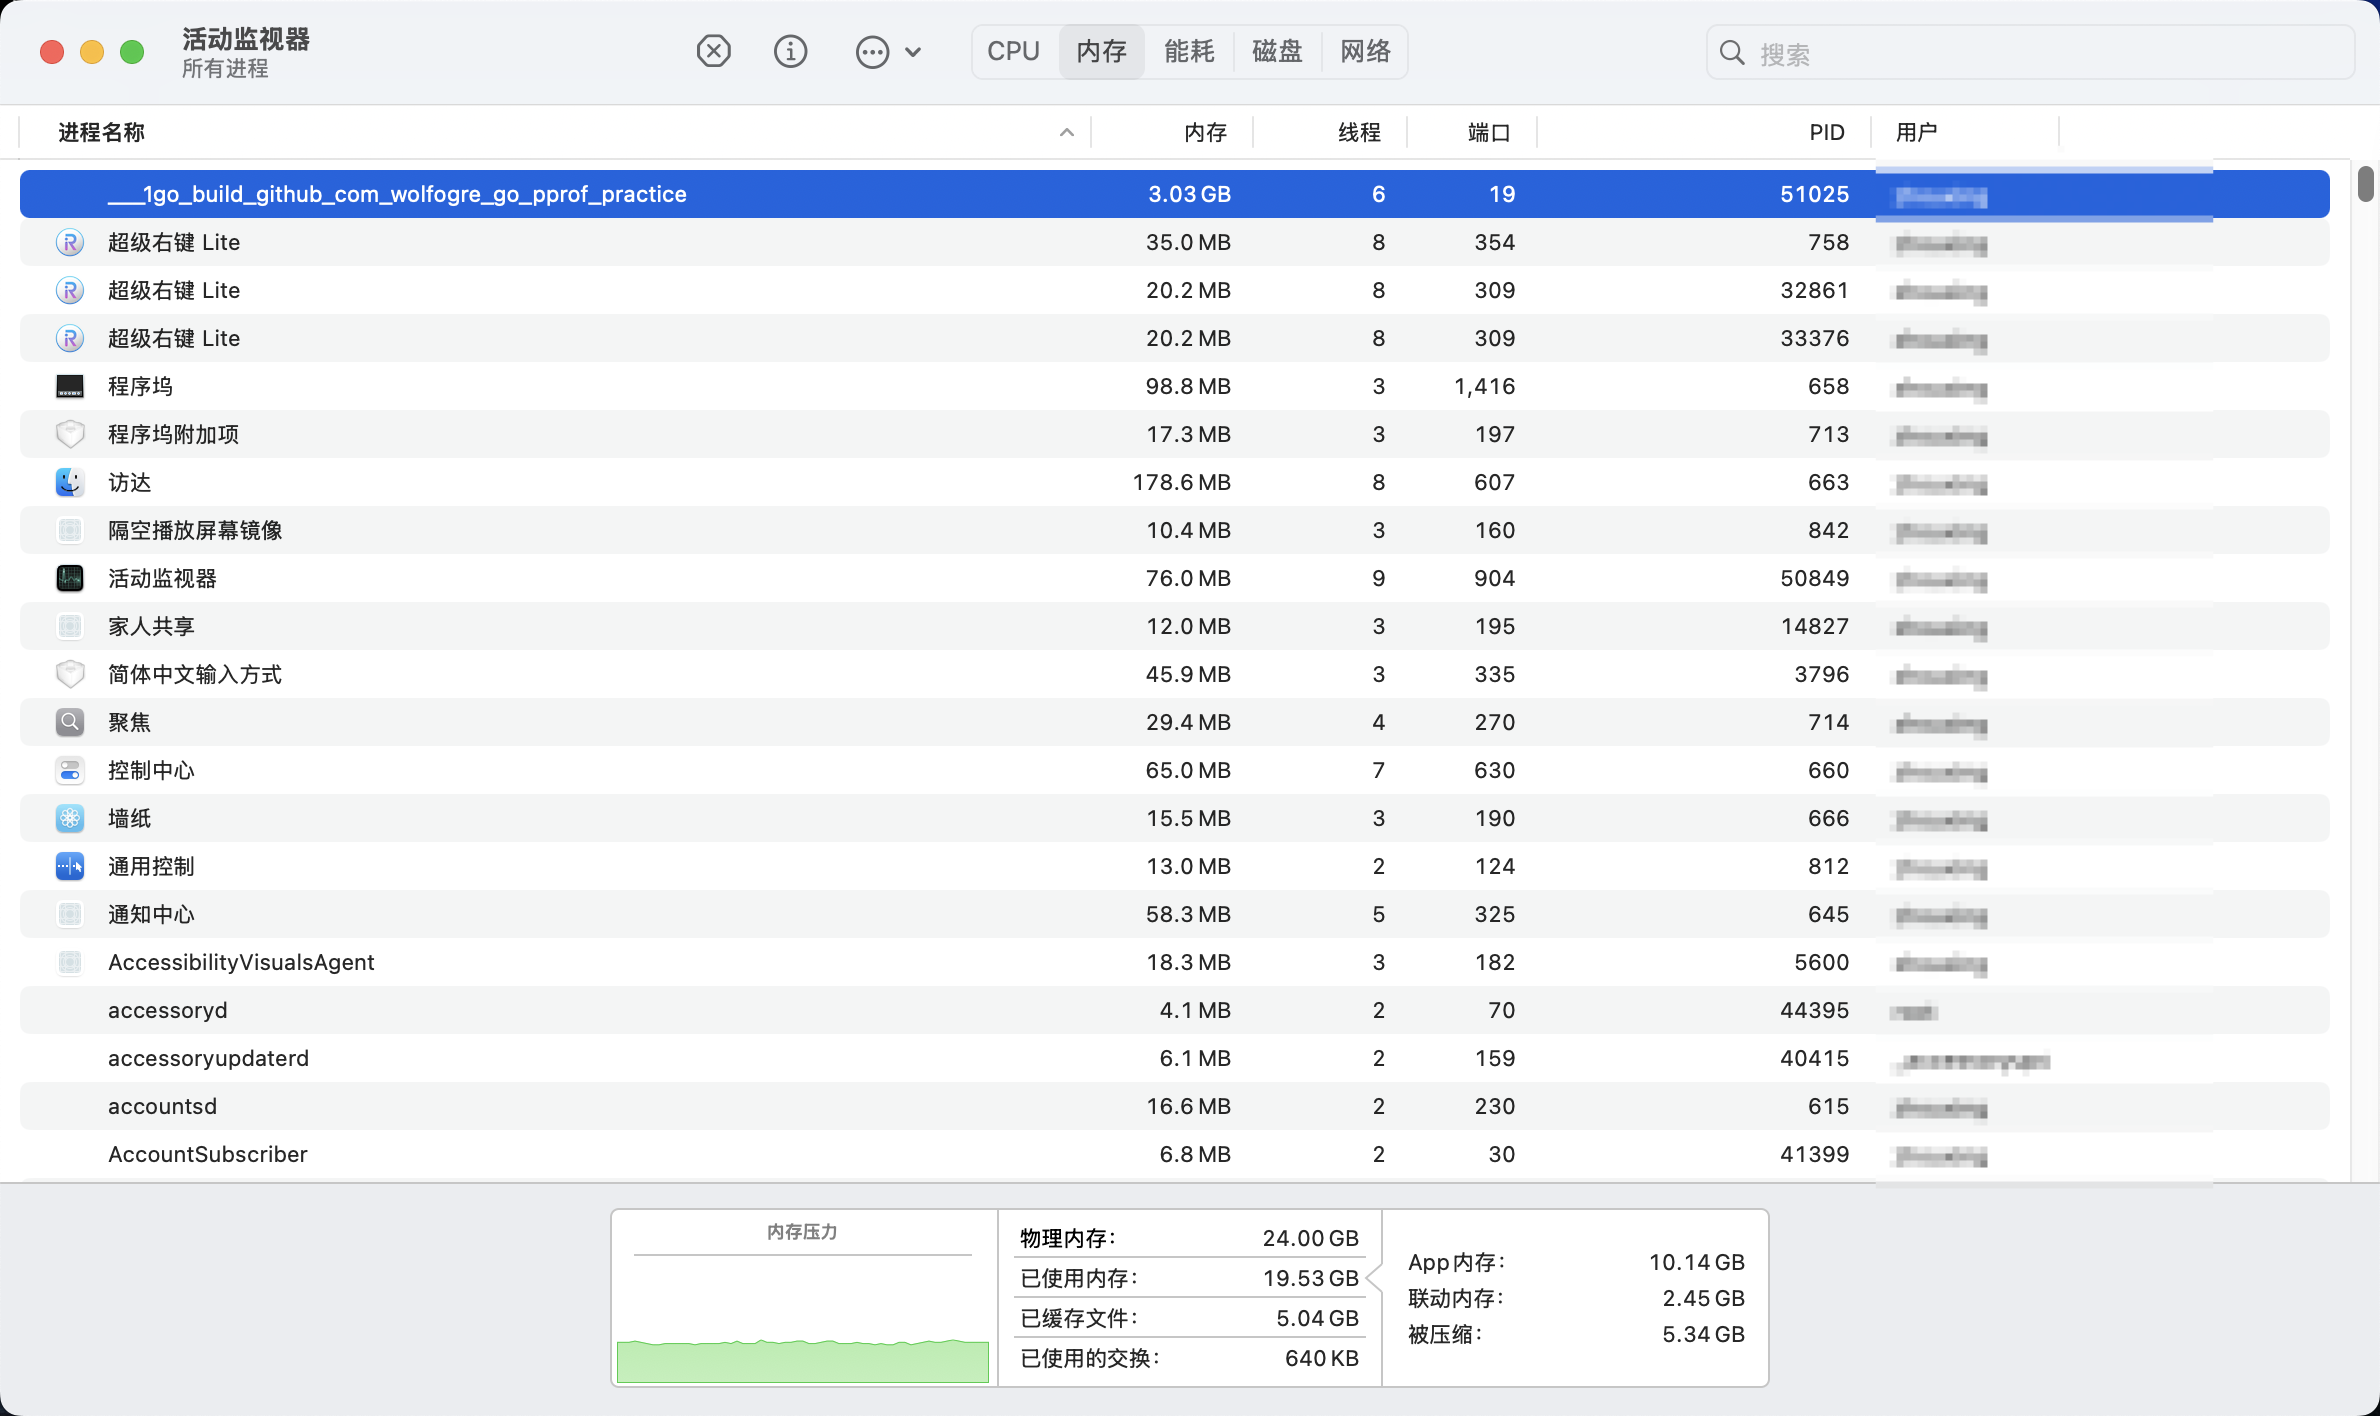The width and height of the screenshot is (2380, 1416).
Task: Click the vertical scrollbar thumb
Action: click(2365, 184)
